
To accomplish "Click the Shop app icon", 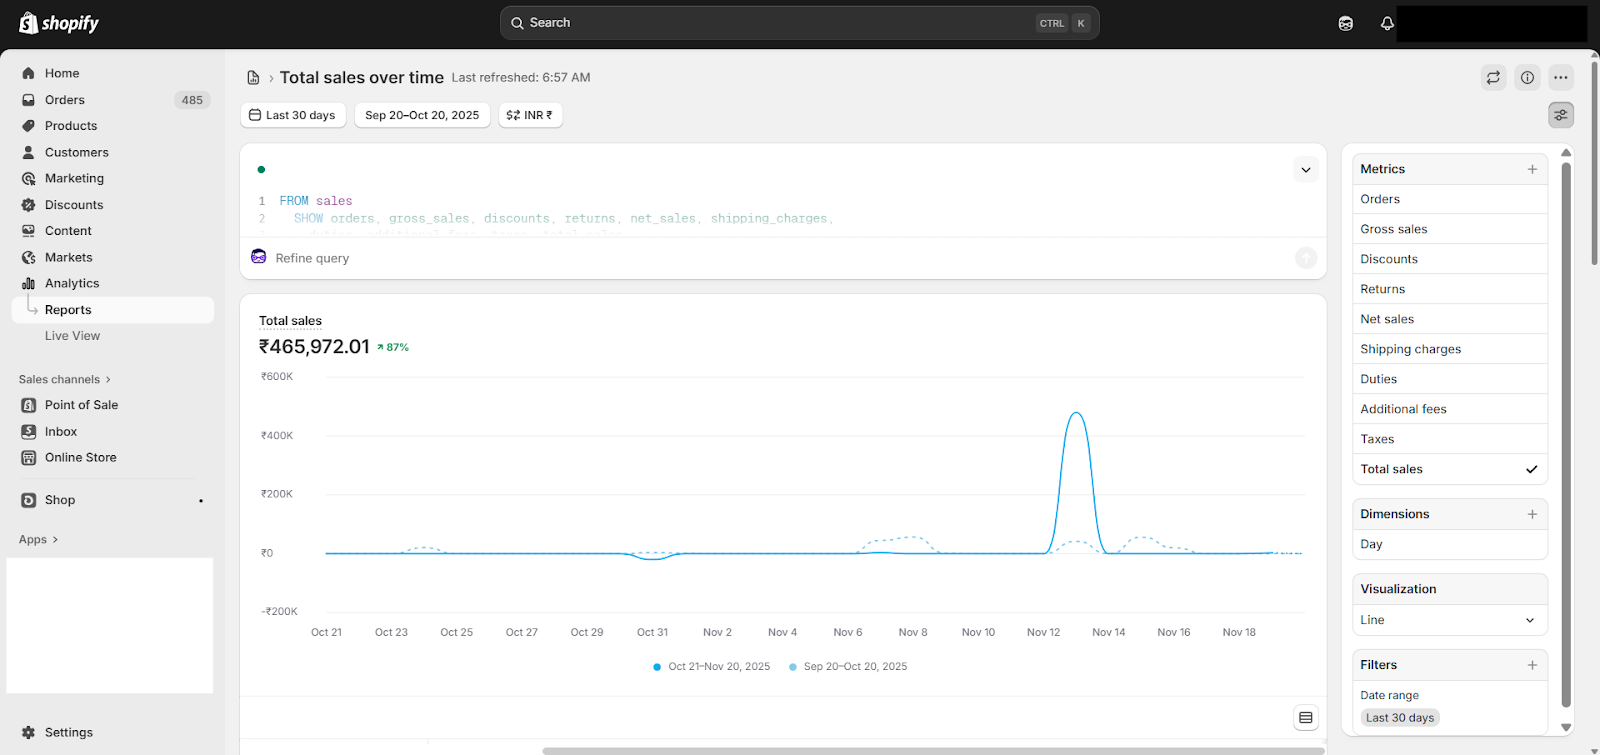I will 28,500.
